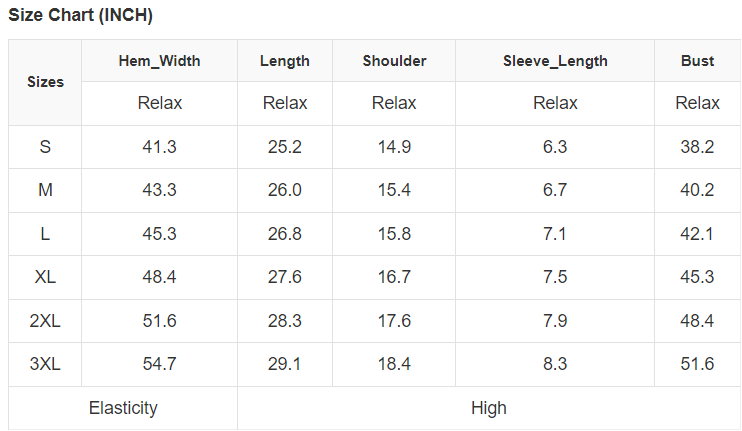Click the Elasticity row label
The image size is (742, 431).
coord(123,408)
